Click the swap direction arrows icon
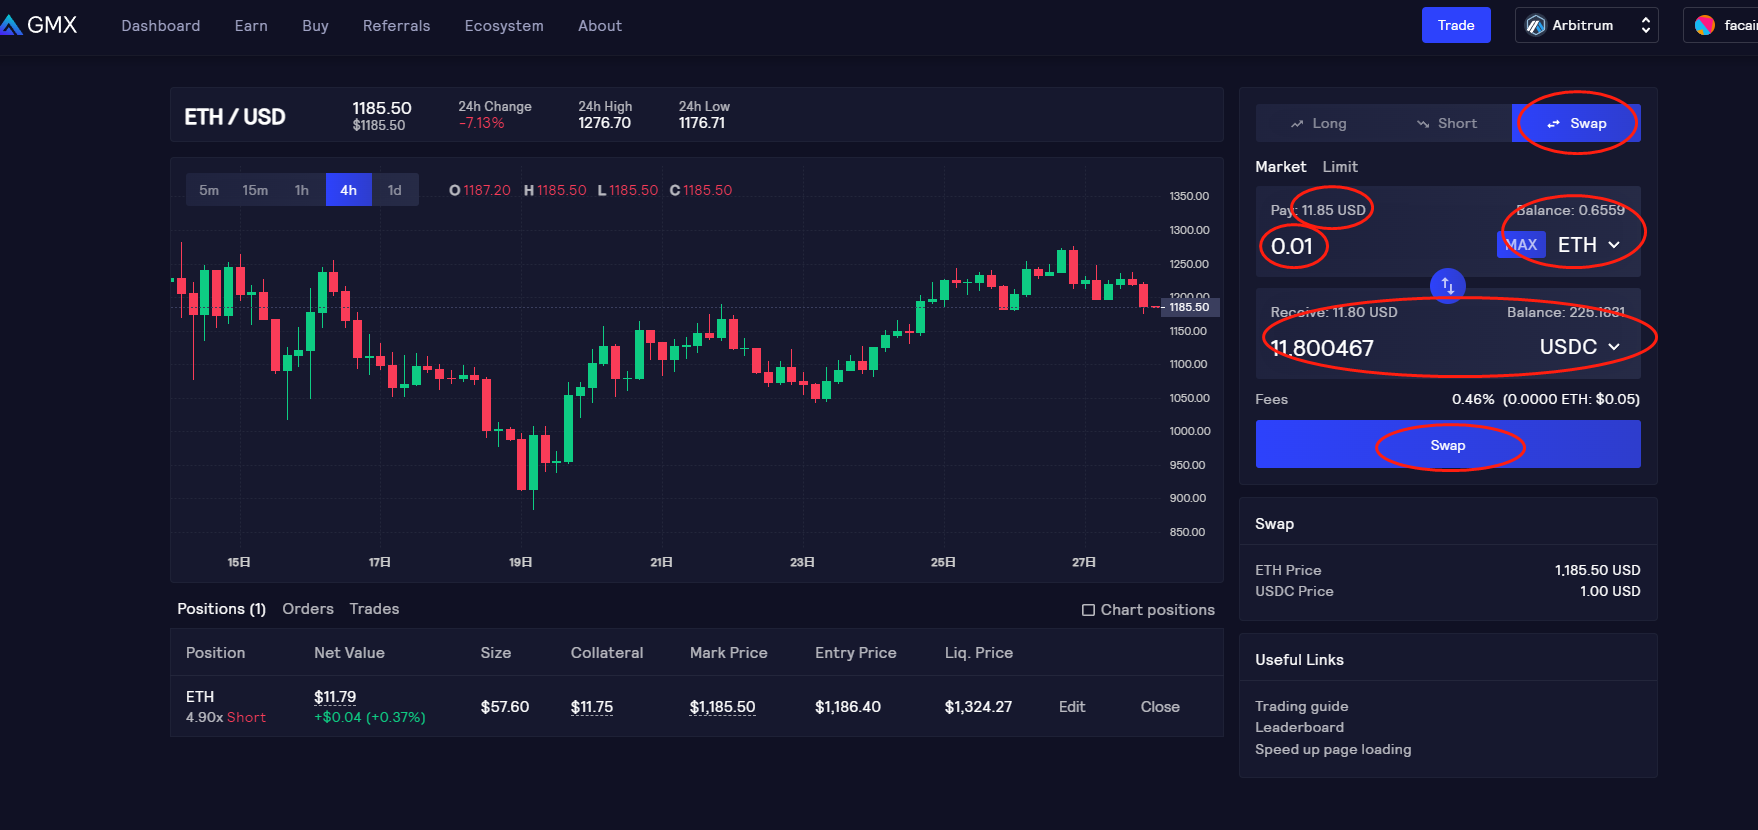 coord(1447,285)
